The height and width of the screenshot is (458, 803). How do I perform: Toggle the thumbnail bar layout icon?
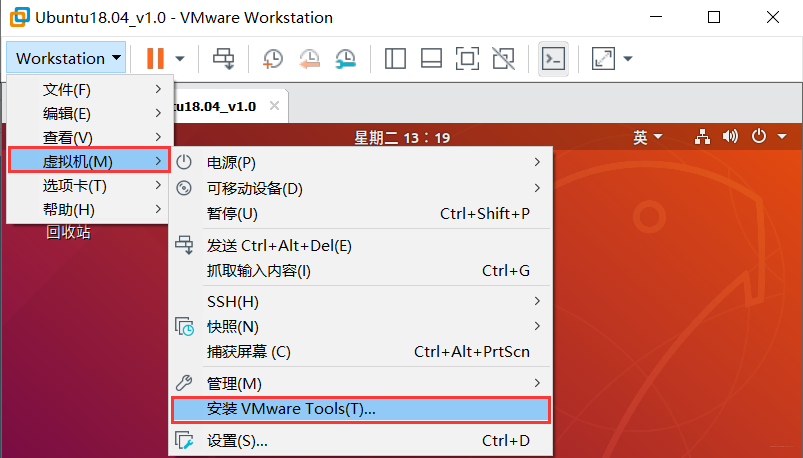coord(431,58)
